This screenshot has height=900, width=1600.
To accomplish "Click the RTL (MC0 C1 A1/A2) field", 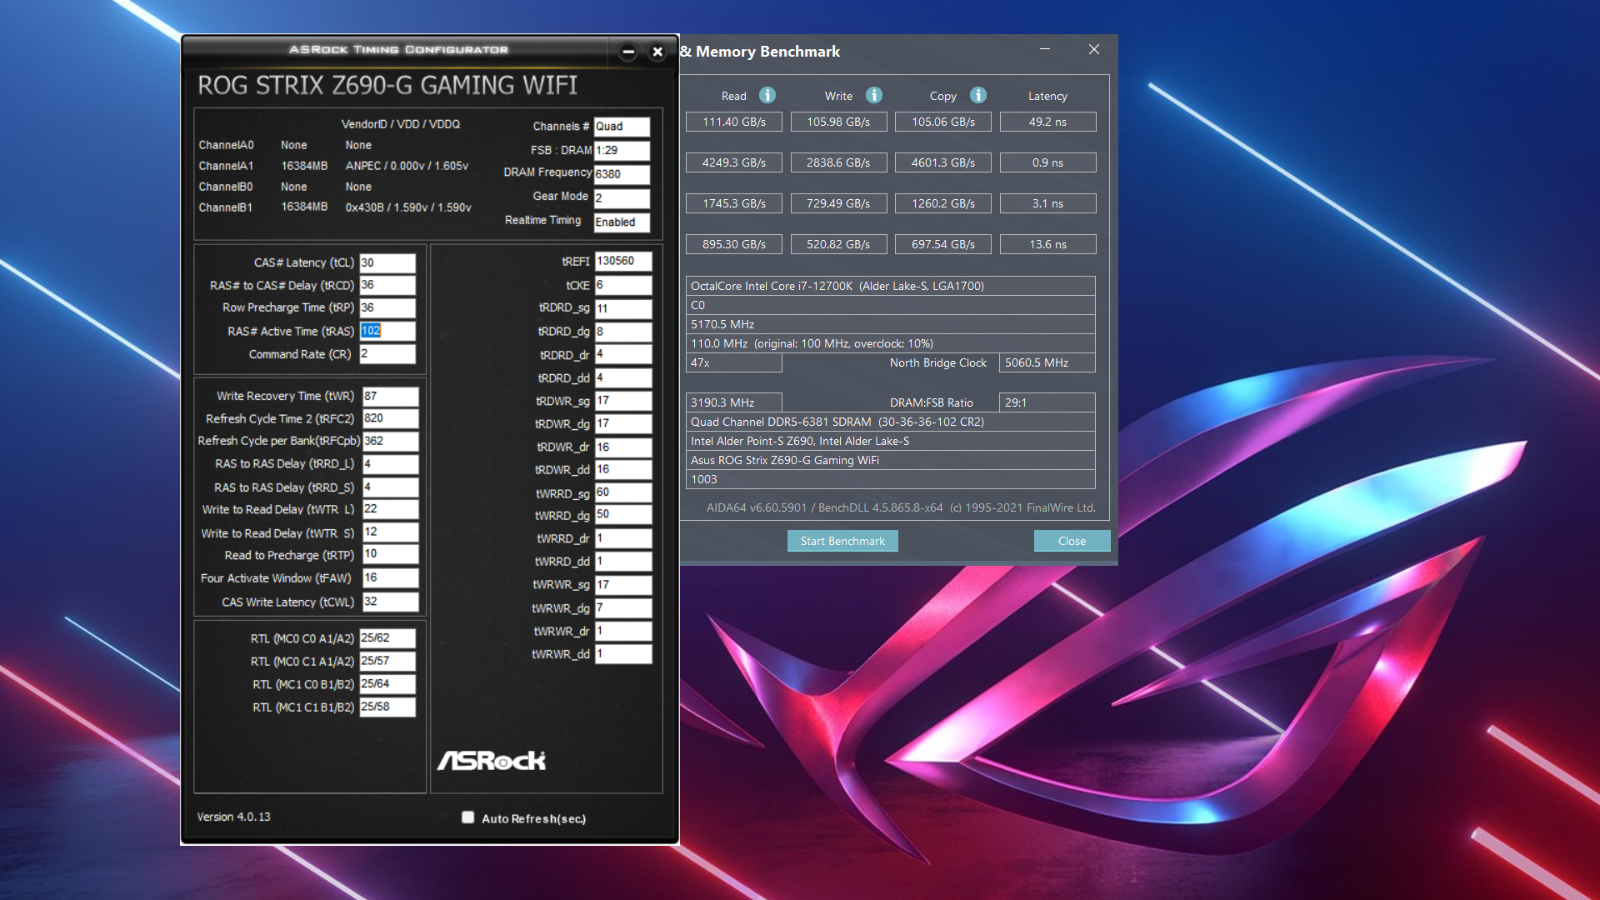I will coord(387,661).
